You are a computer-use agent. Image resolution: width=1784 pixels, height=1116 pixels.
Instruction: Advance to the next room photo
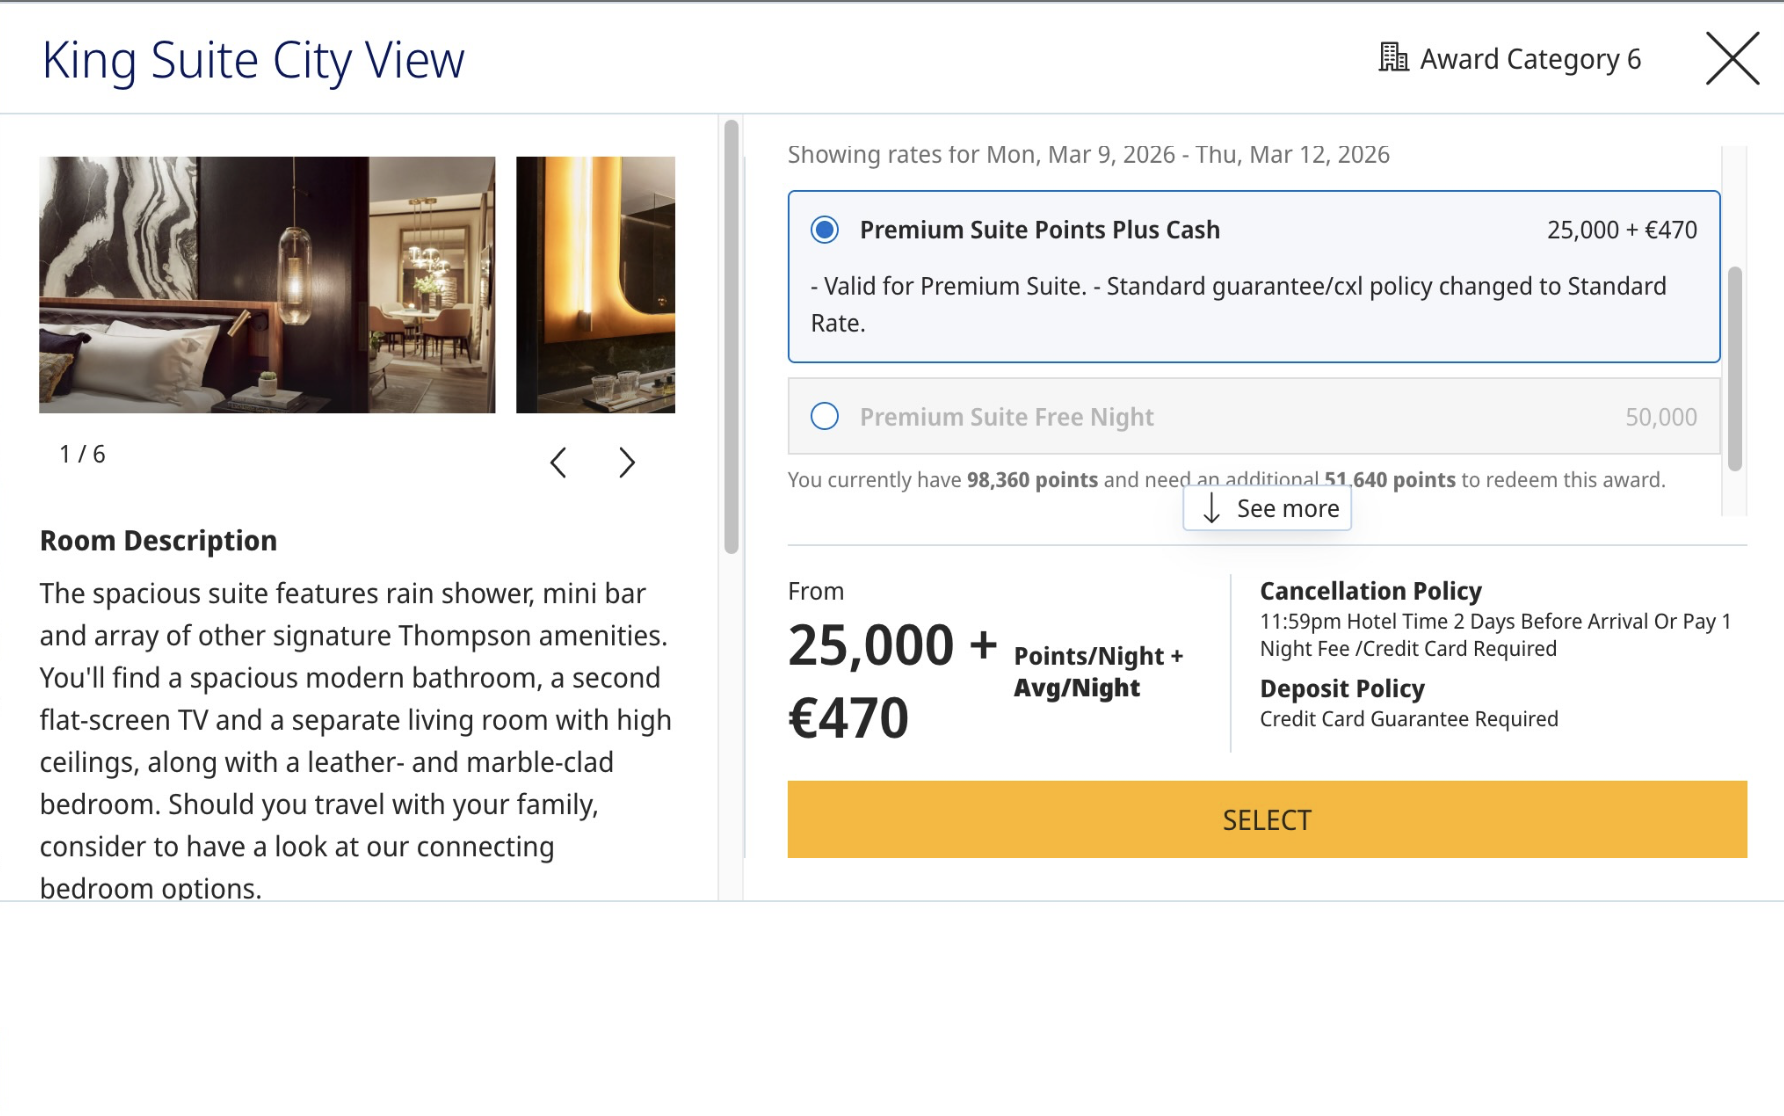[627, 463]
